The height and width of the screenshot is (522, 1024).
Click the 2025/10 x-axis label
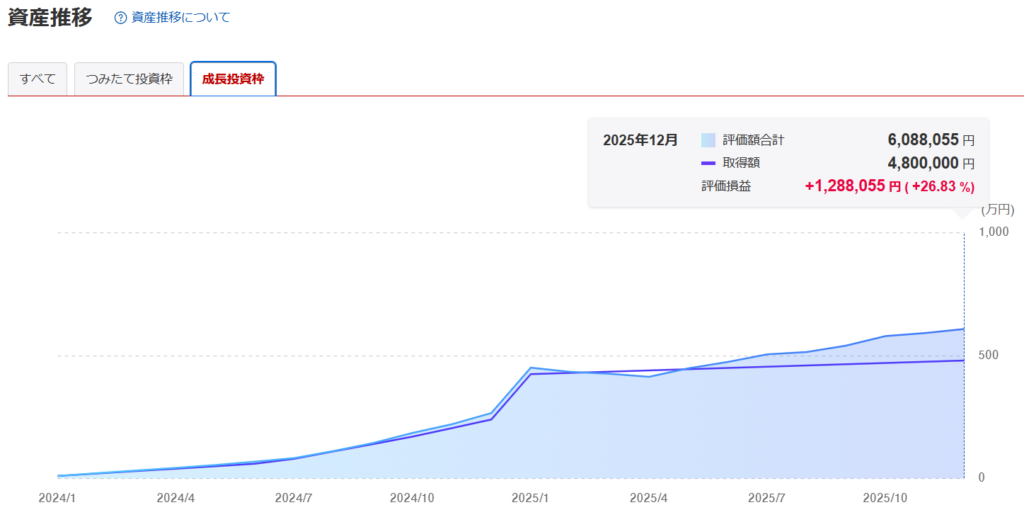tap(885, 497)
